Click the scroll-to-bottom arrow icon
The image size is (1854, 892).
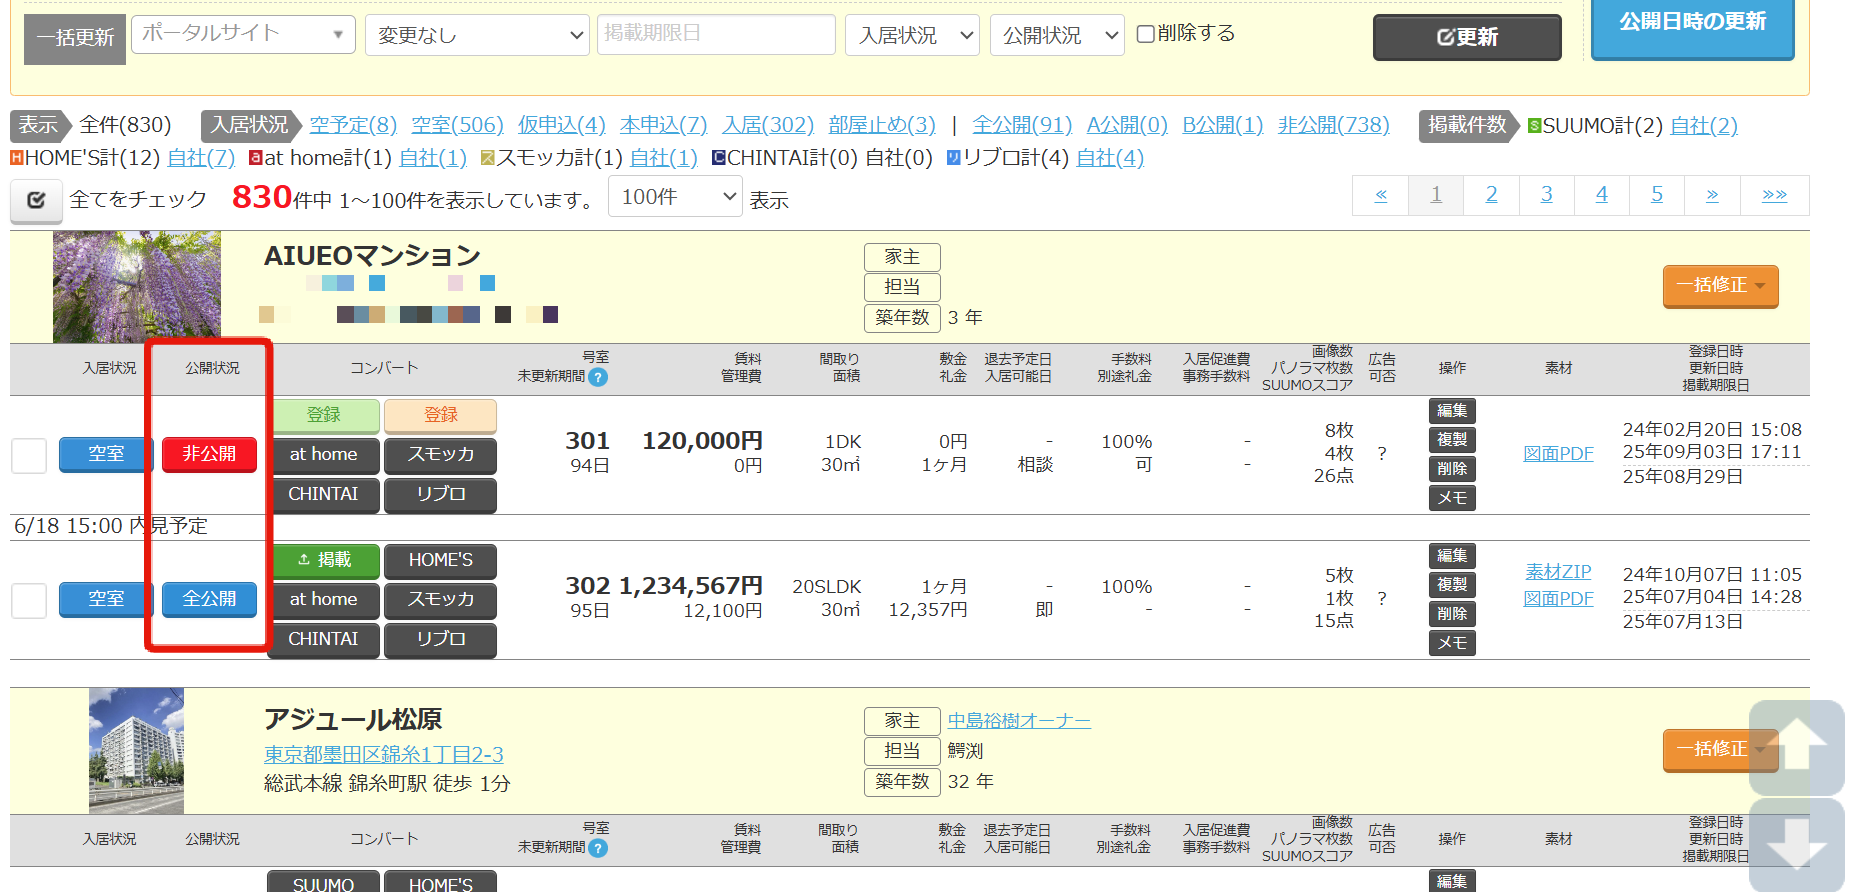coord(1797,845)
